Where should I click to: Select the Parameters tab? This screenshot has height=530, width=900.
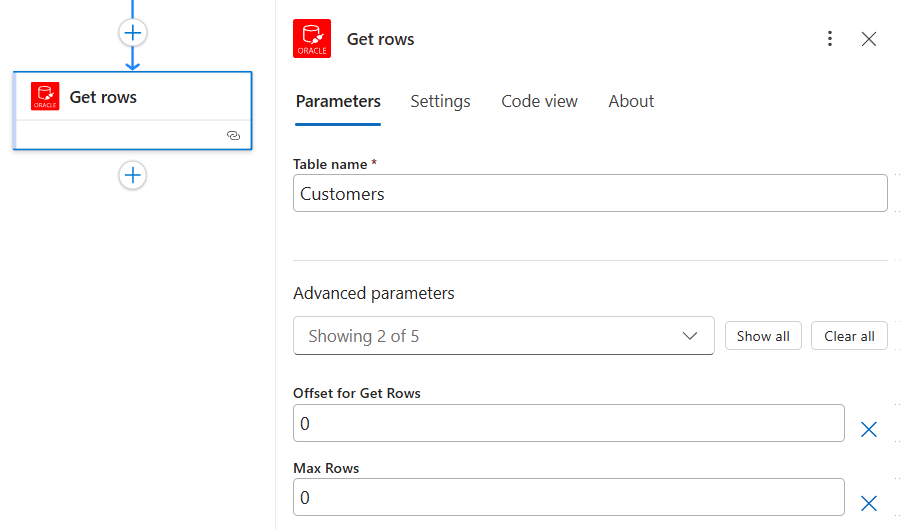[x=338, y=102]
